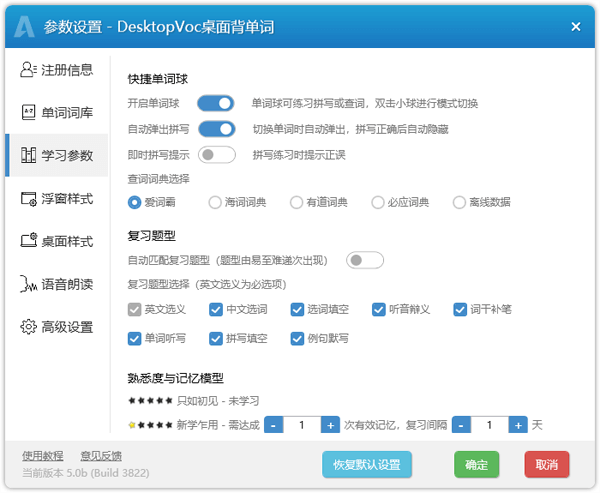Viewport: 600px width, 493px height.
Task: Open the 意见反馈 link
Action: [x=101, y=456]
